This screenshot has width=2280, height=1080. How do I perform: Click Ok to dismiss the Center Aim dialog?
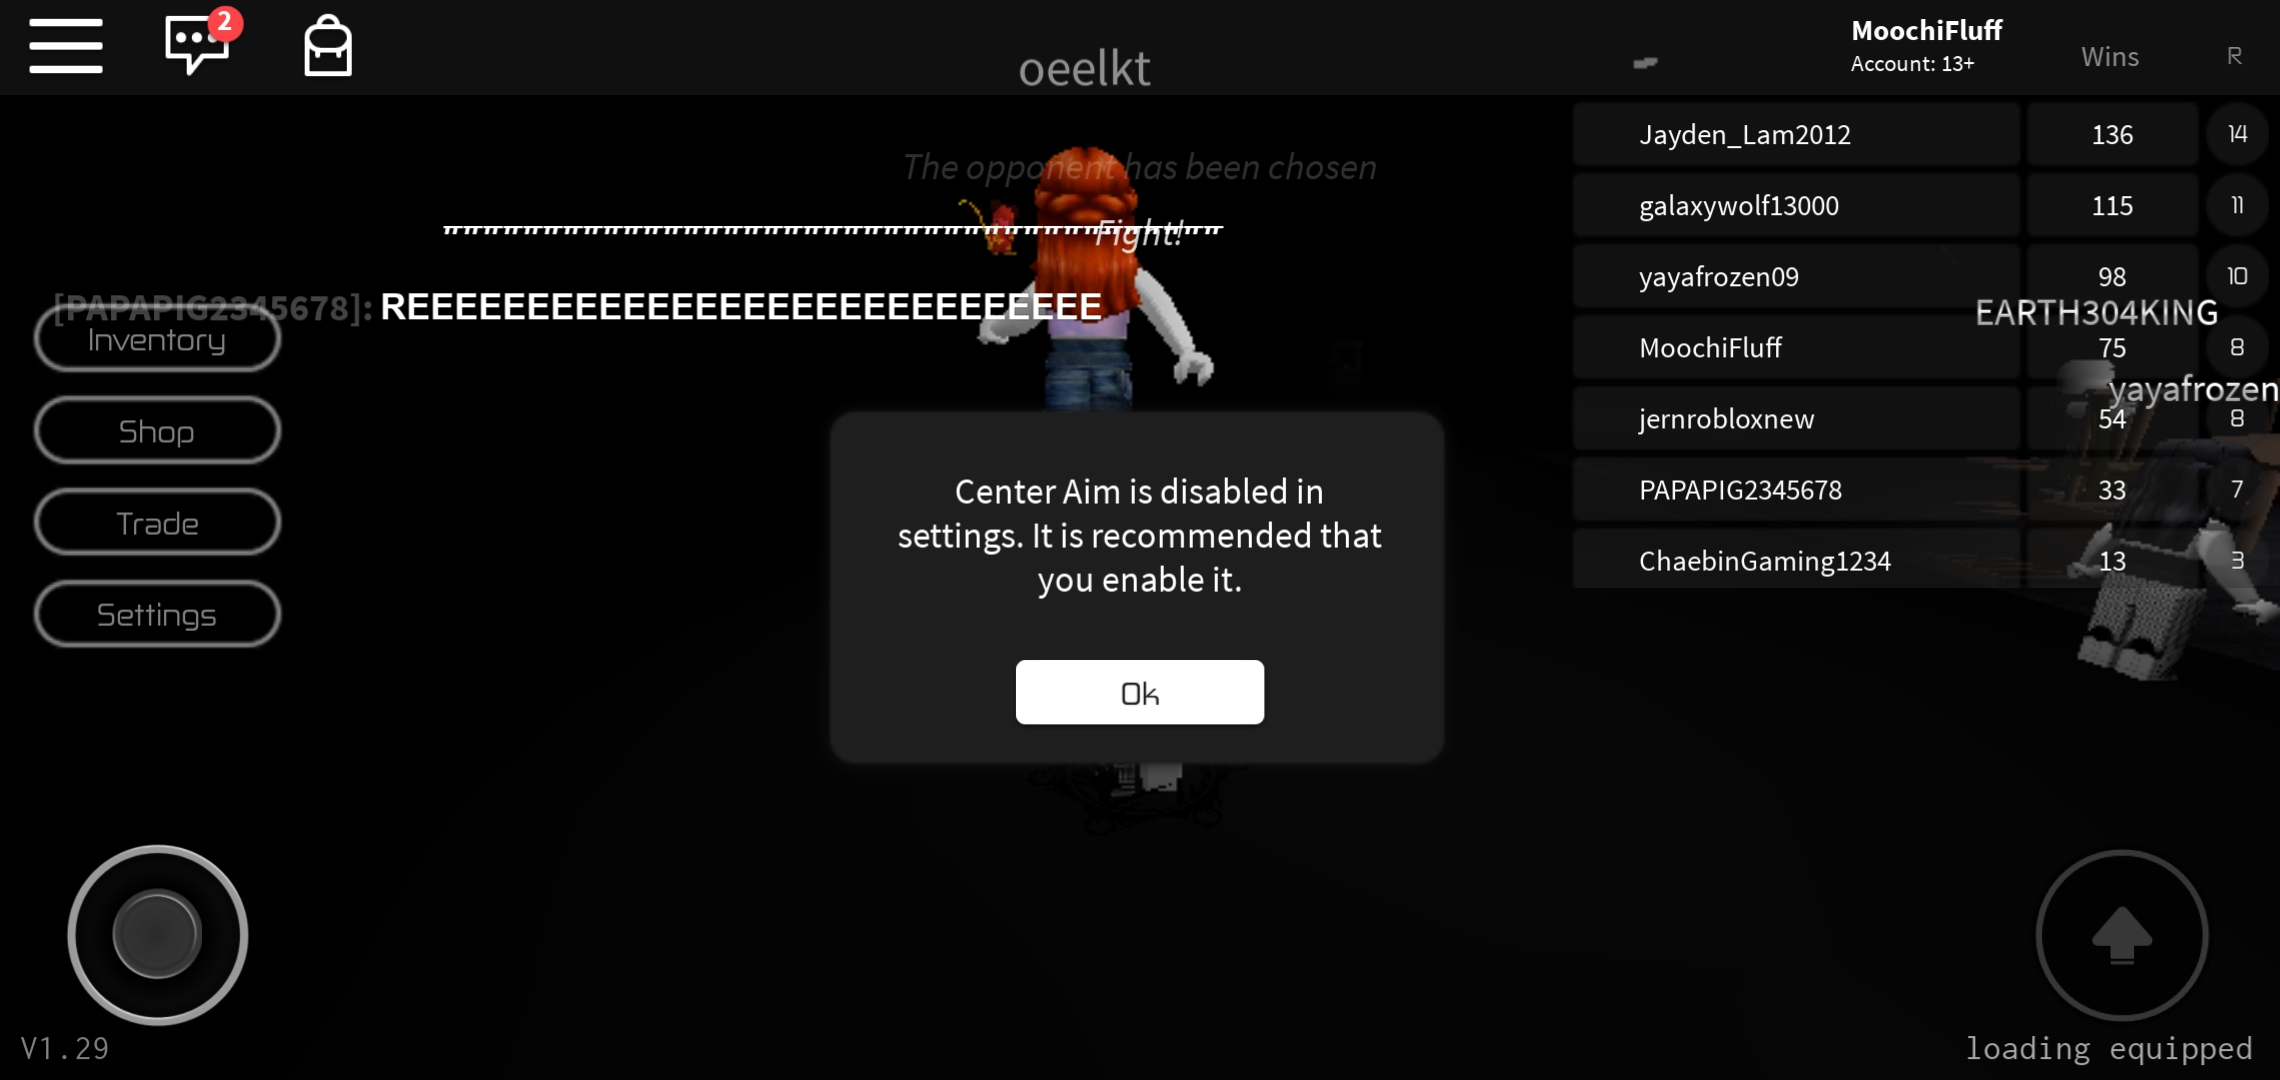(x=1140, y=692)
